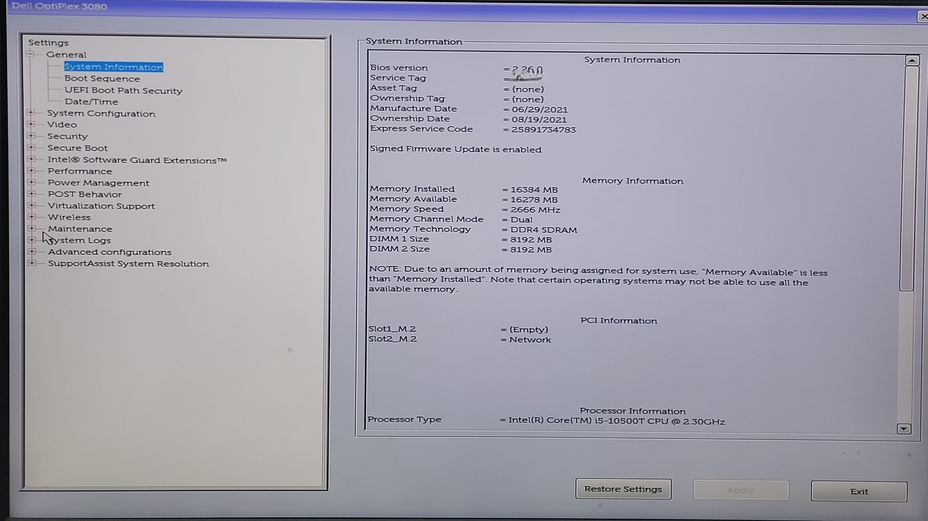Select Intel Software Guard Extensions label
Image resolution: width=928 pixels, height=521 pixels.
[137, 160]
